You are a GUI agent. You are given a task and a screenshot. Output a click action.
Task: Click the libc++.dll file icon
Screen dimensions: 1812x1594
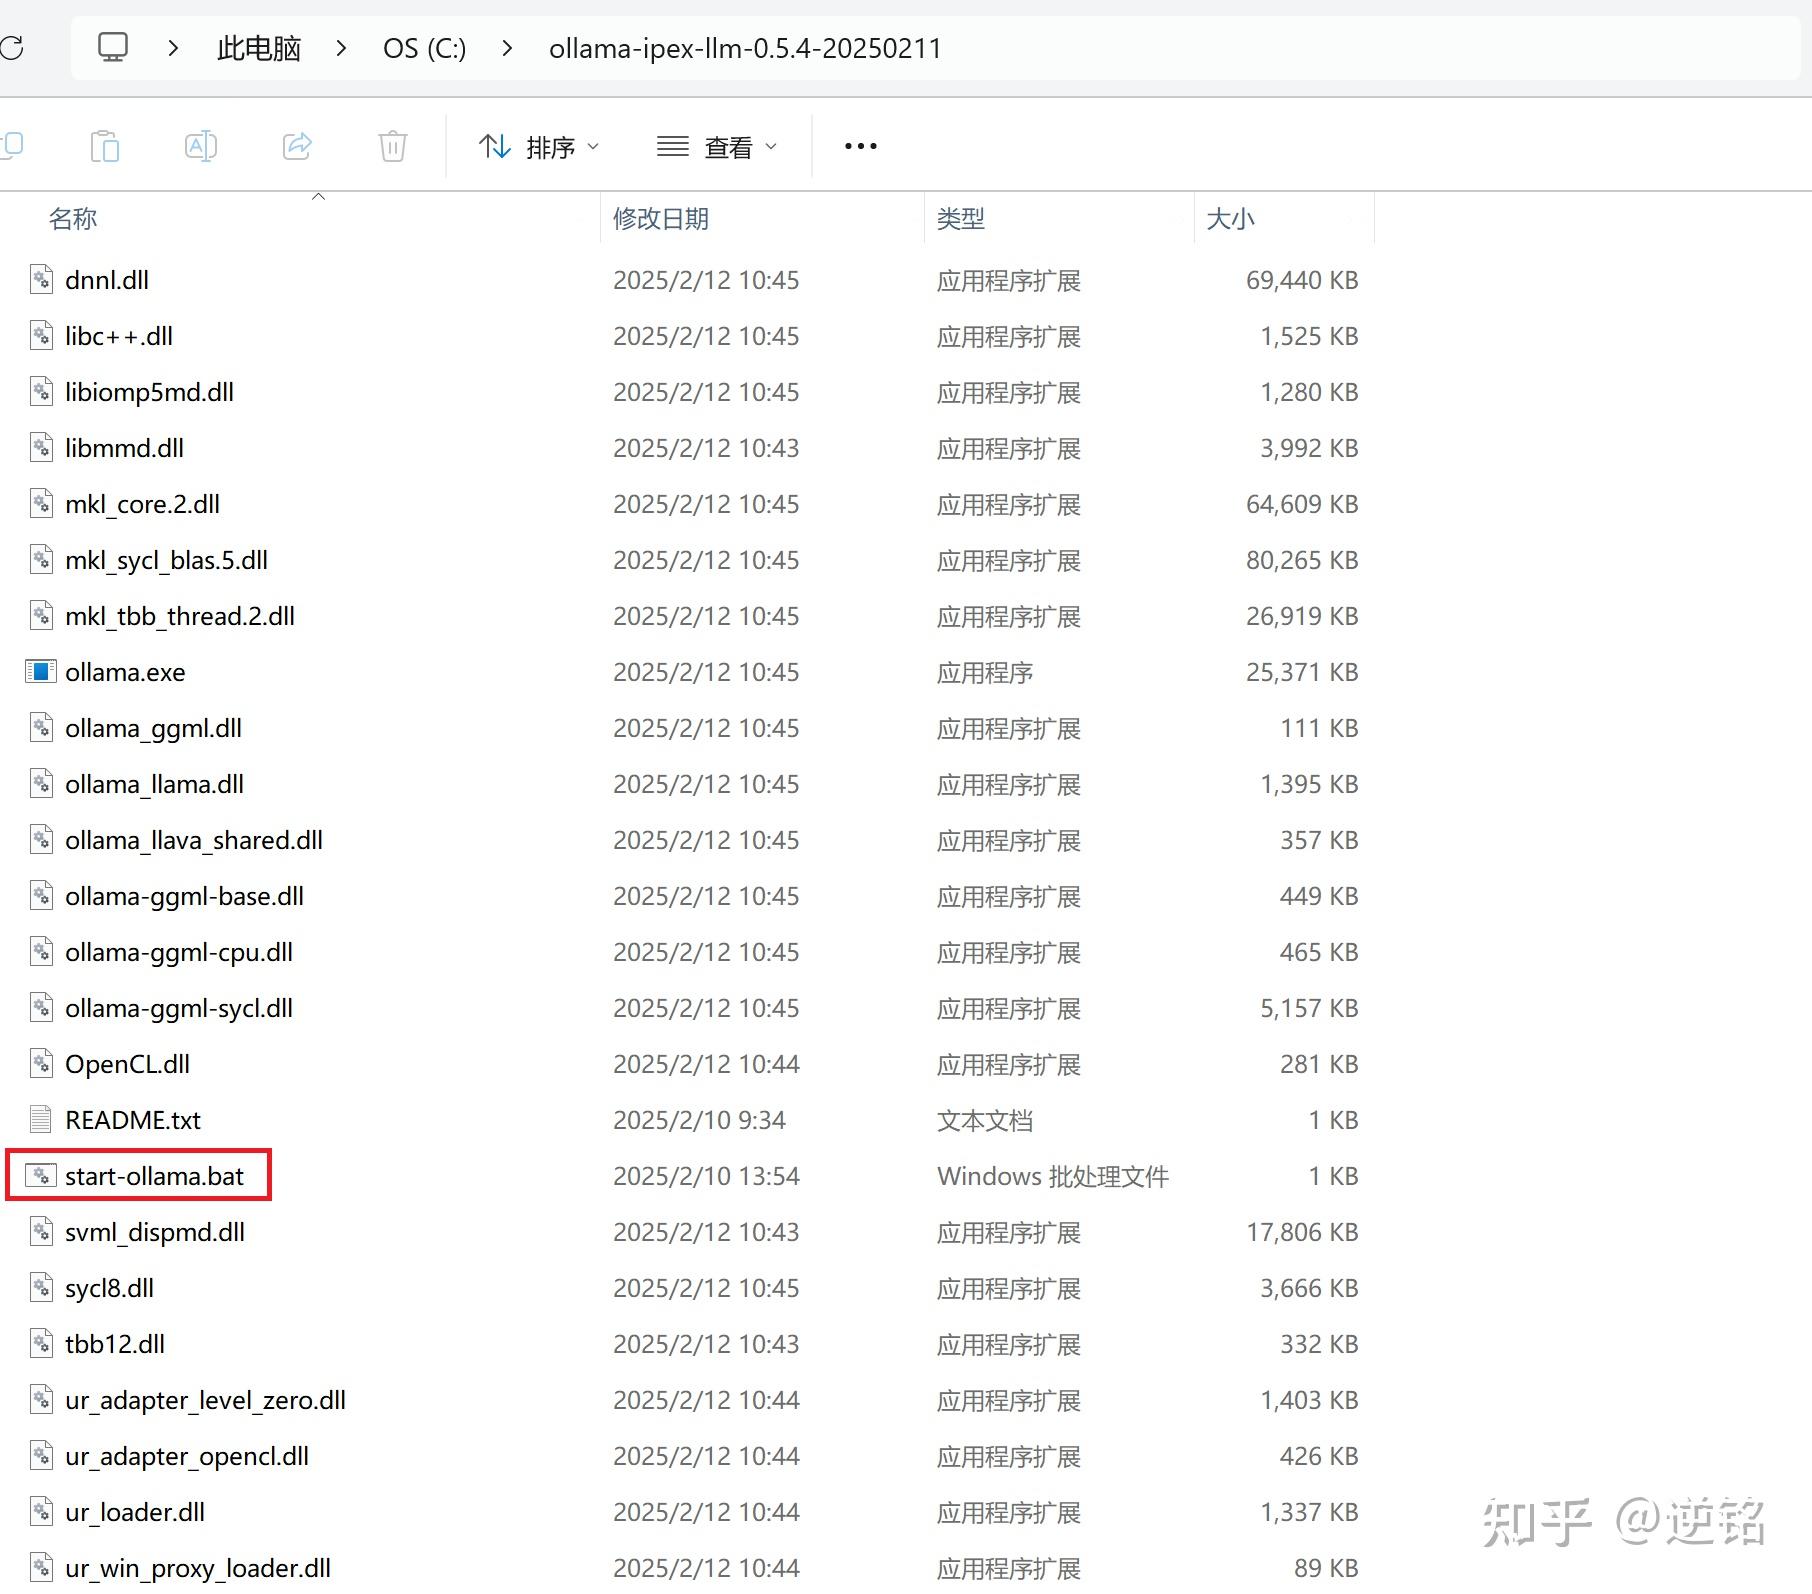coord(41,335)
